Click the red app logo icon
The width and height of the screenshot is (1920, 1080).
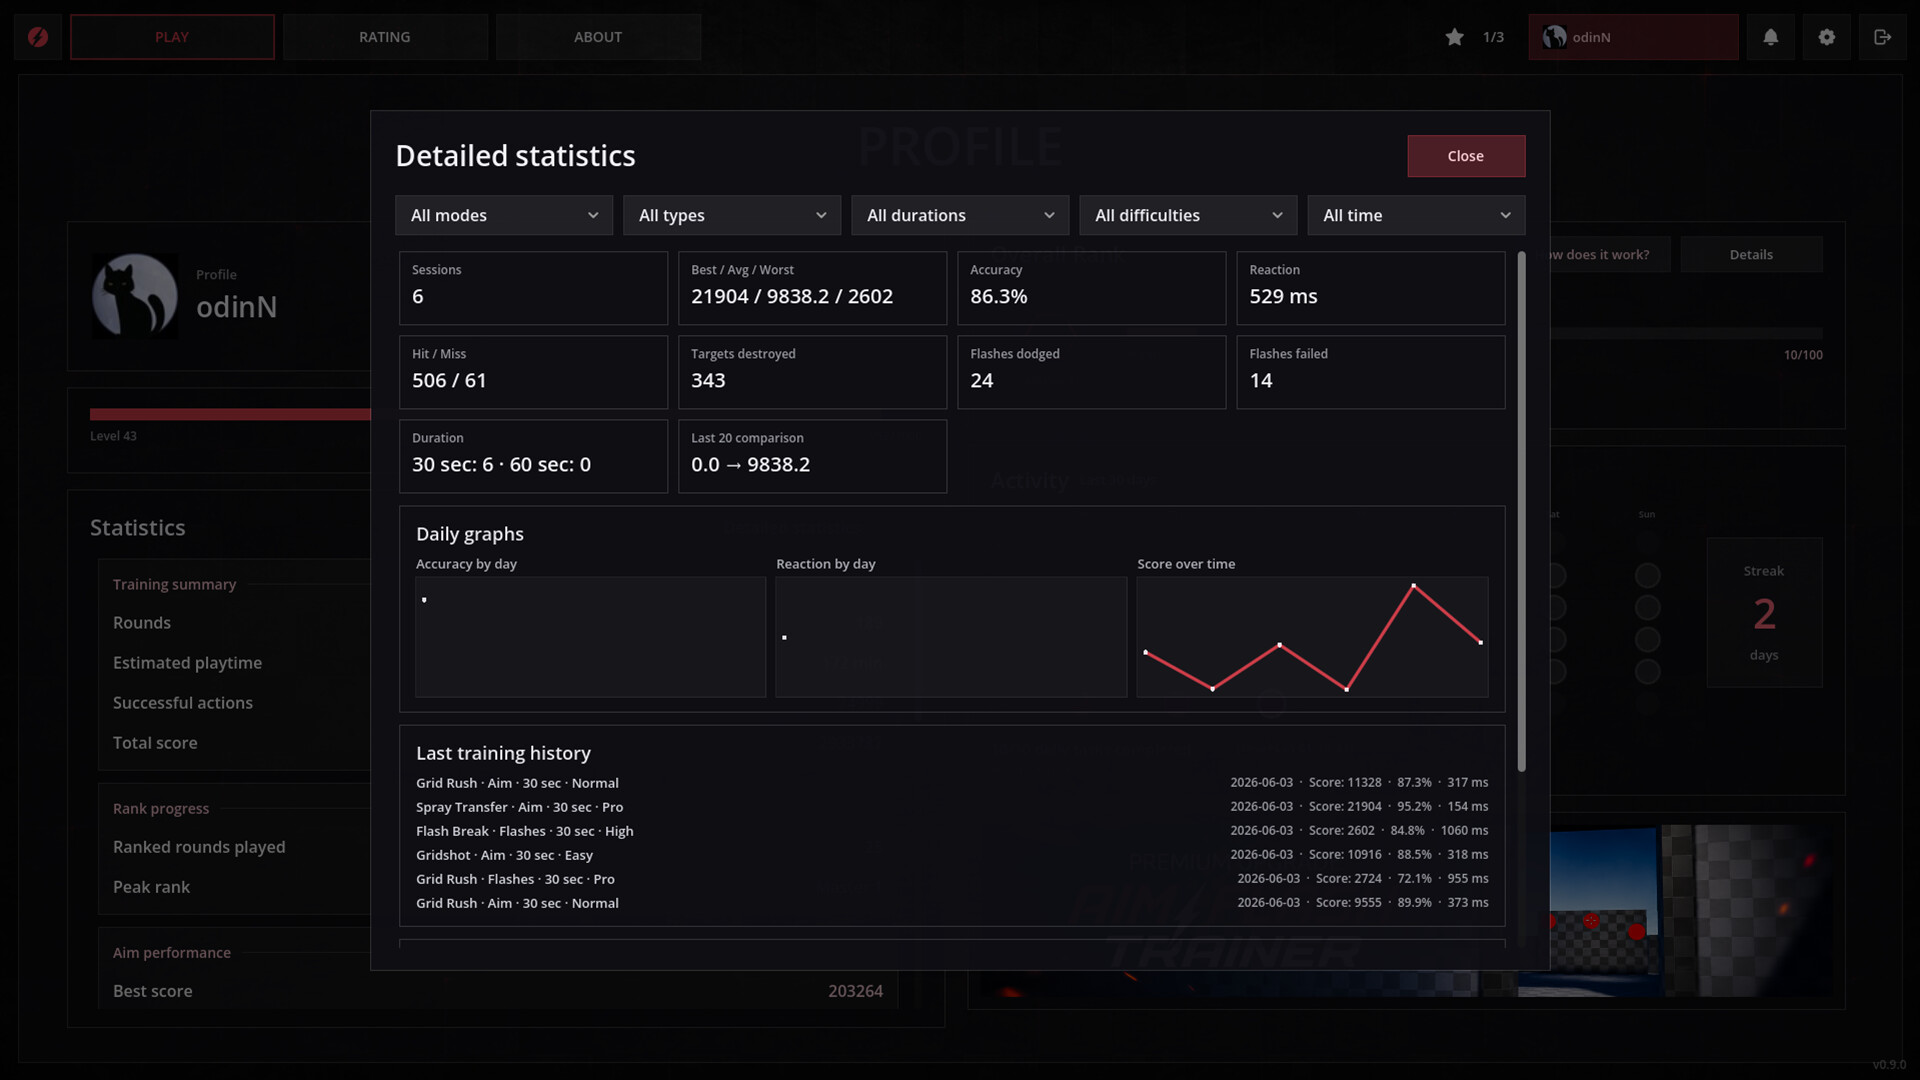click(x=38, y=37)
